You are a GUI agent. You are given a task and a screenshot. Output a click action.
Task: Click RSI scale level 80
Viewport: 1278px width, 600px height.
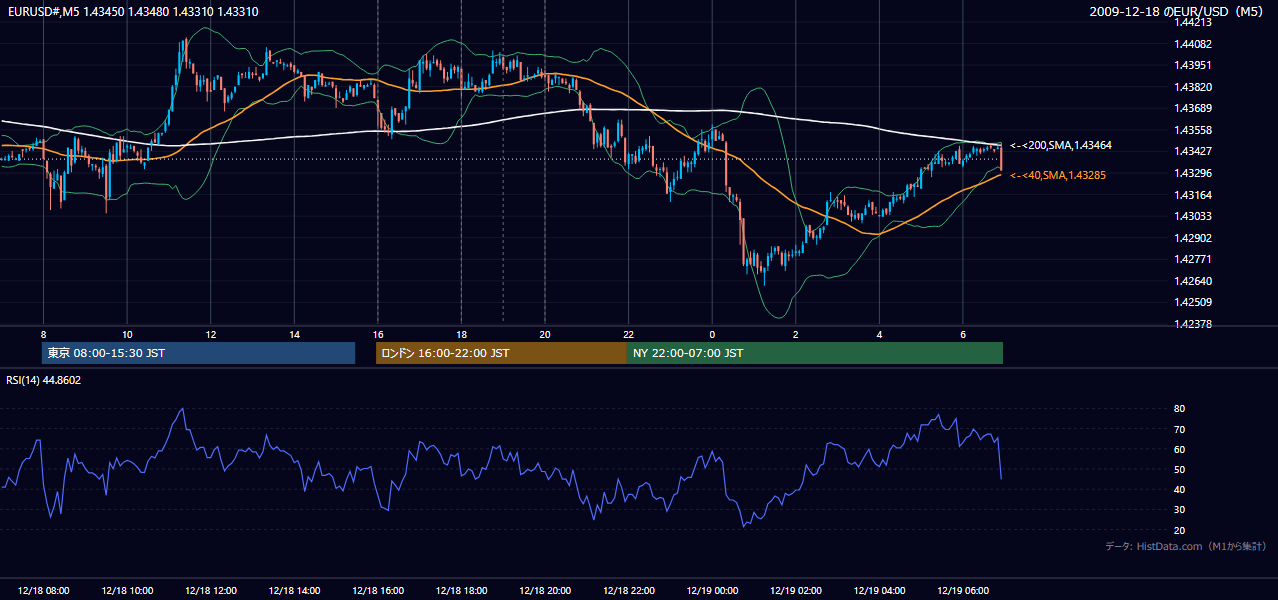tap(1179, 409)
